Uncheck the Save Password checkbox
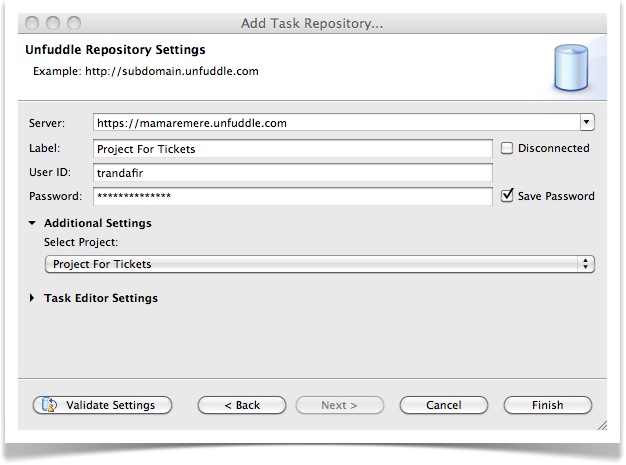 coord(507,196)
